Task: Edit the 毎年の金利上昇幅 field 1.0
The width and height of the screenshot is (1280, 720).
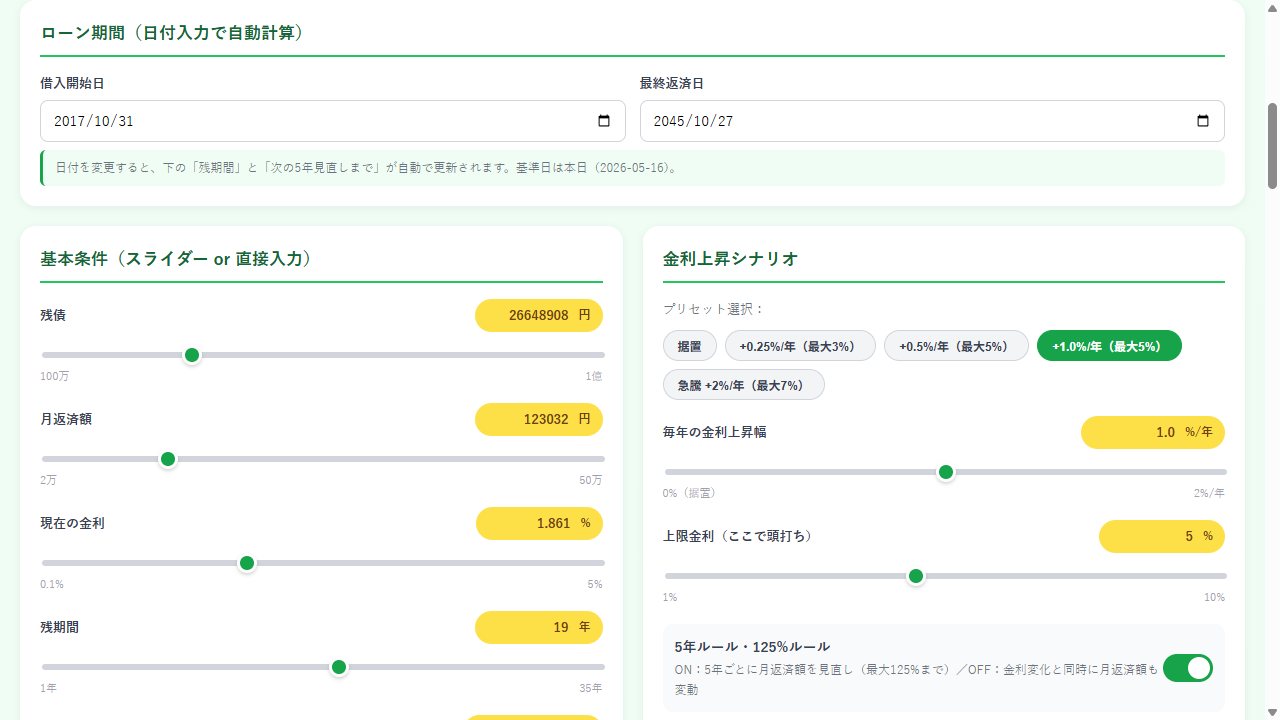Action: click(1153, 432)
